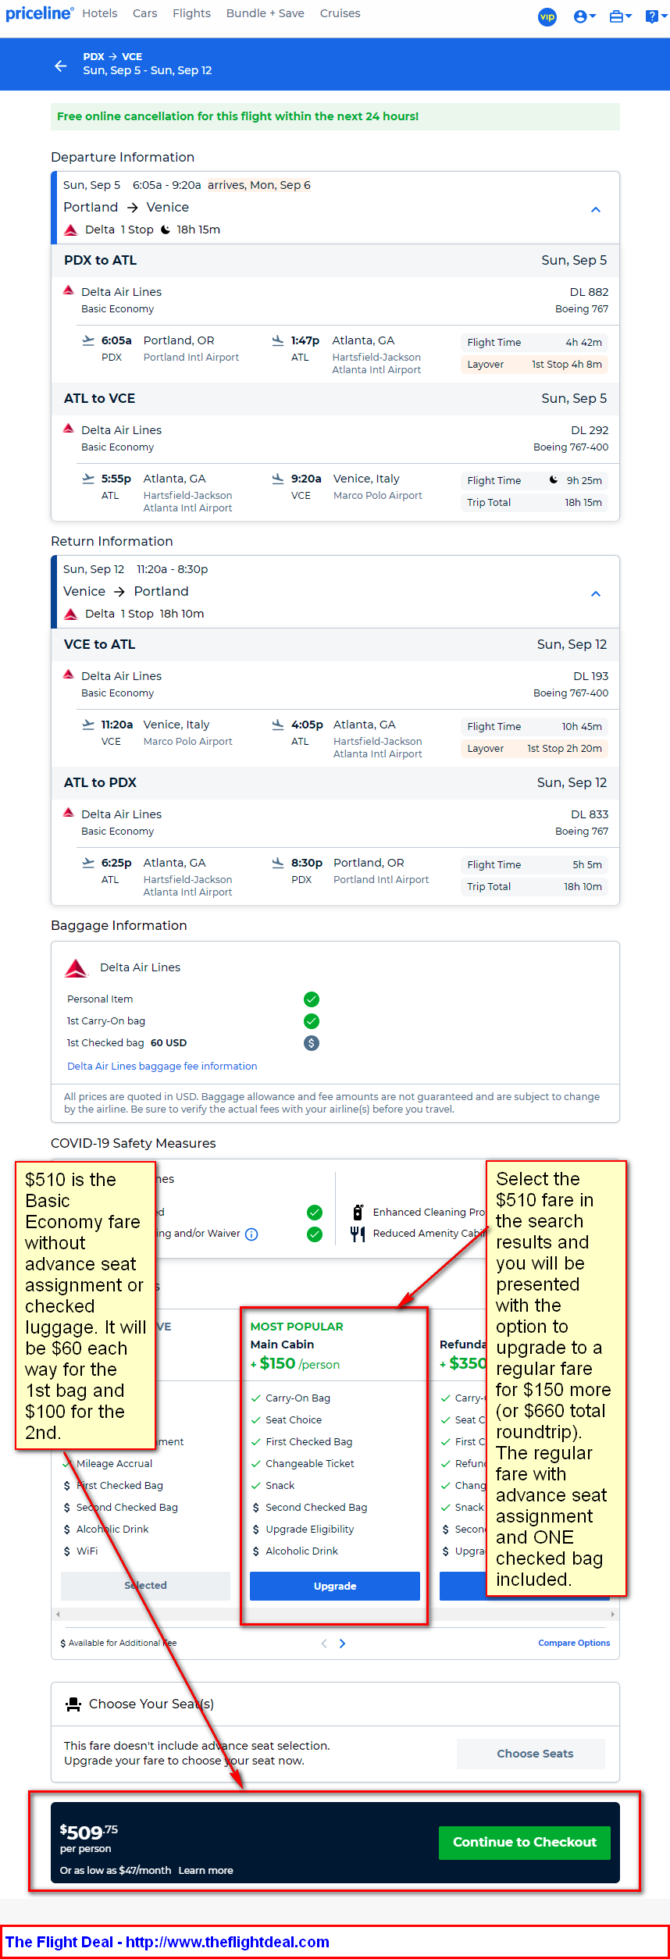Click the 1st Carry-On bag green checkmark
Viewport: 670px width, 1959px height.
pos(311,1021)
